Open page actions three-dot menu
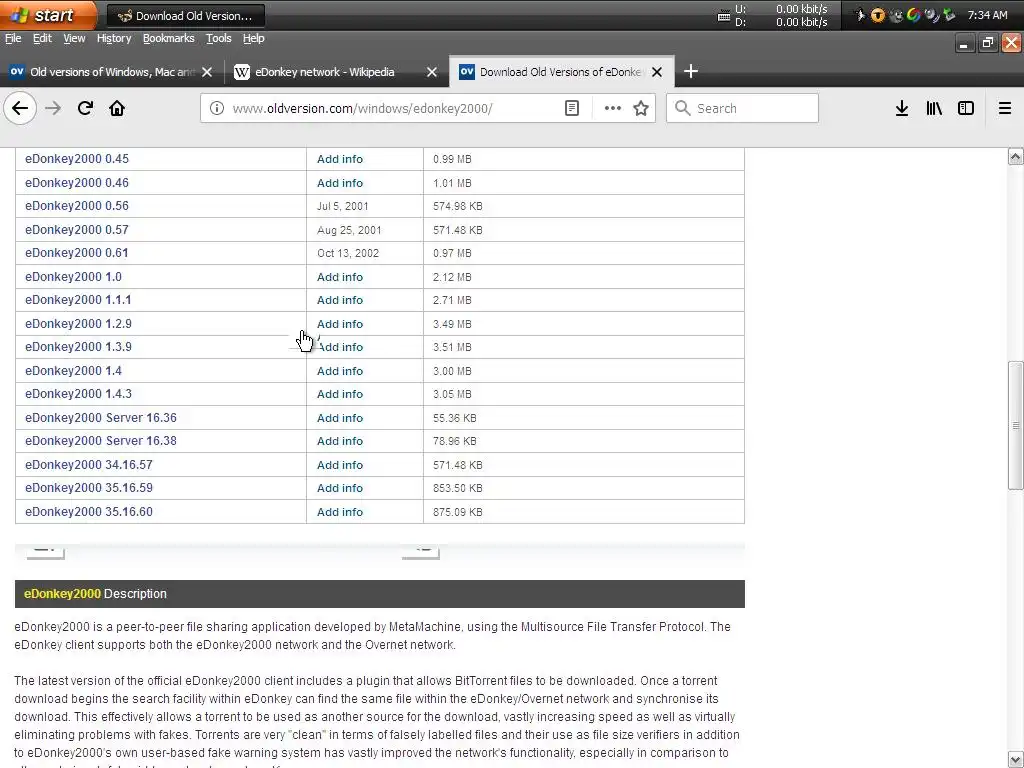This screenshot has width=1024, height=768. tap(613, 108)
